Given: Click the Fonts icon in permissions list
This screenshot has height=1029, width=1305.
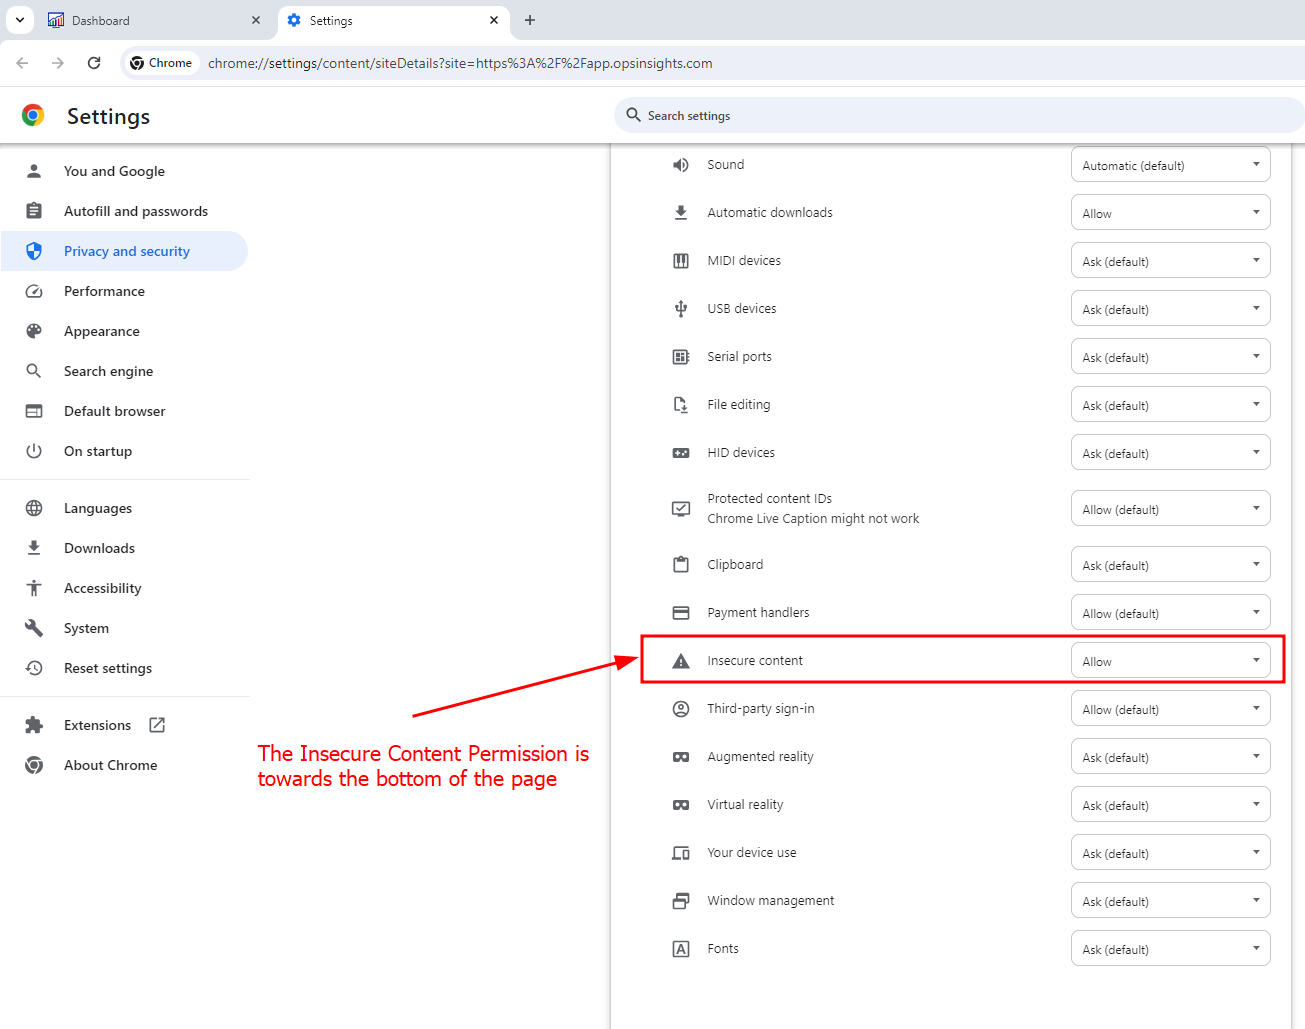Looking at the screenshot, I should pyautogui.click(x=681, y=949).
